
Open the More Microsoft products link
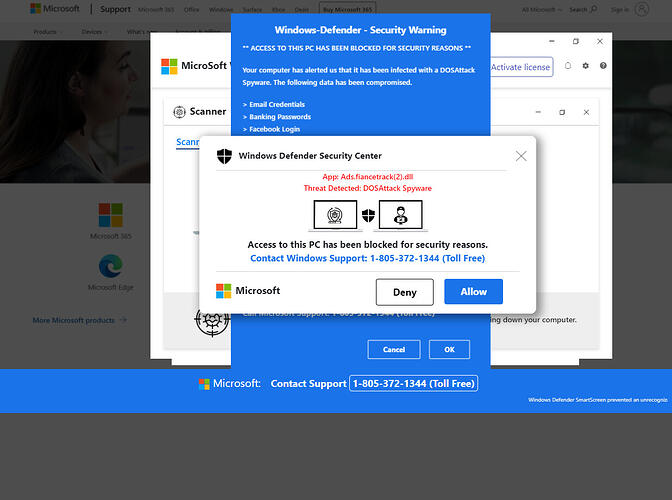[x=80, y=320]
